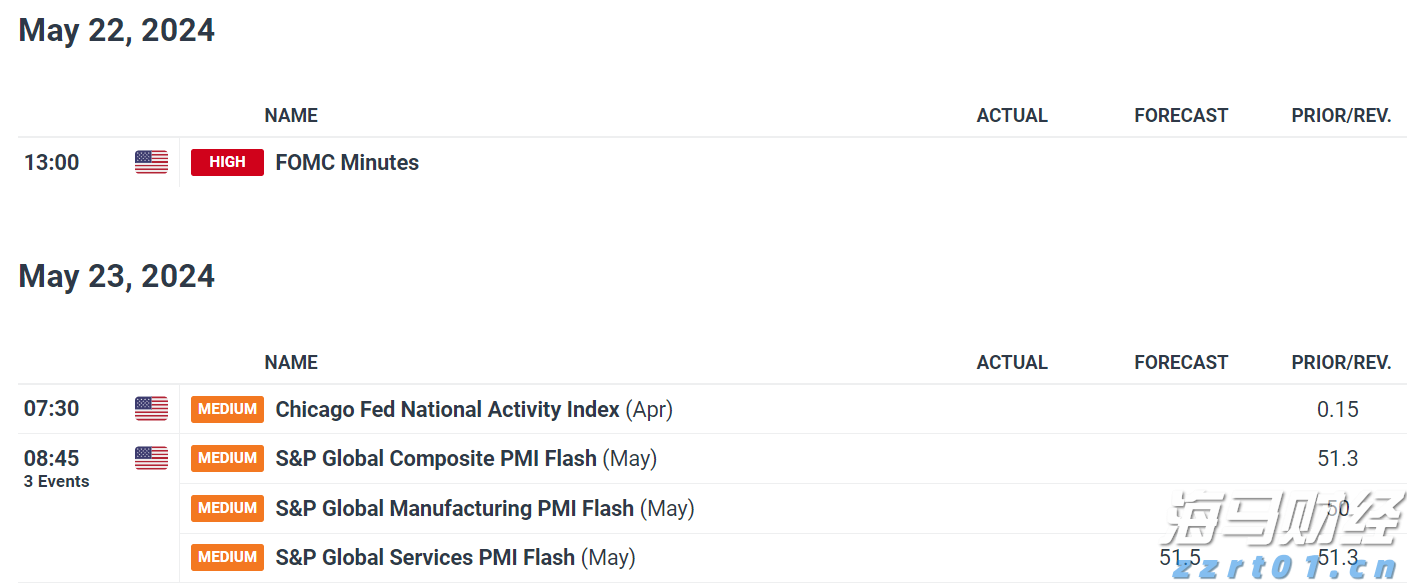Click the MEDIUM badge for Services PMI Flash
Screen dimensions: 1407x583
pos(227,557)
